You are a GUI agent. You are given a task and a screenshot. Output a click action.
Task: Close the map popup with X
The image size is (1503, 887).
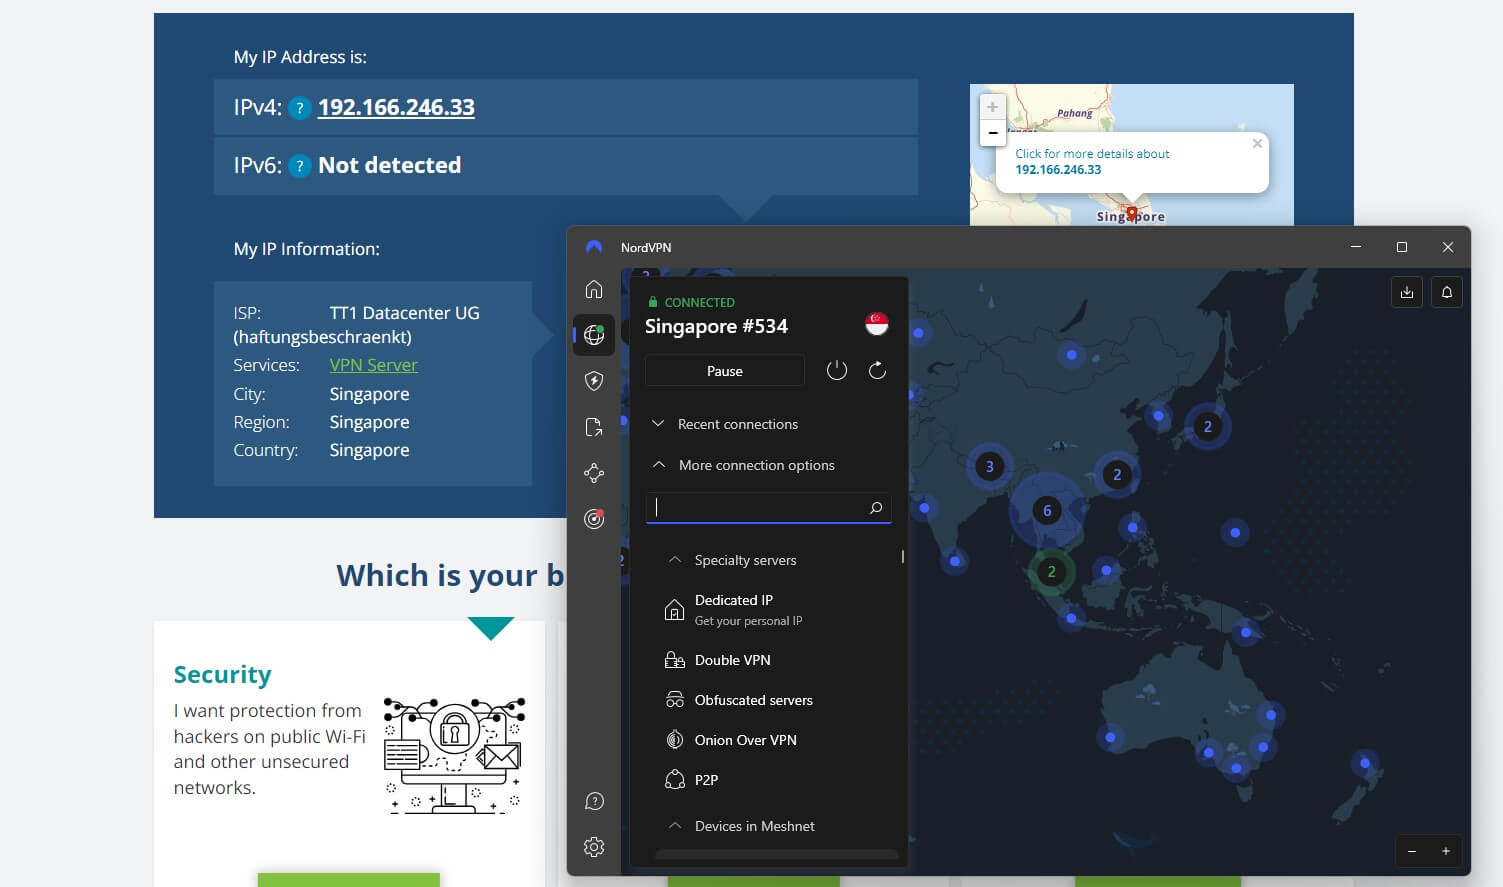[x=1257, y=144]
